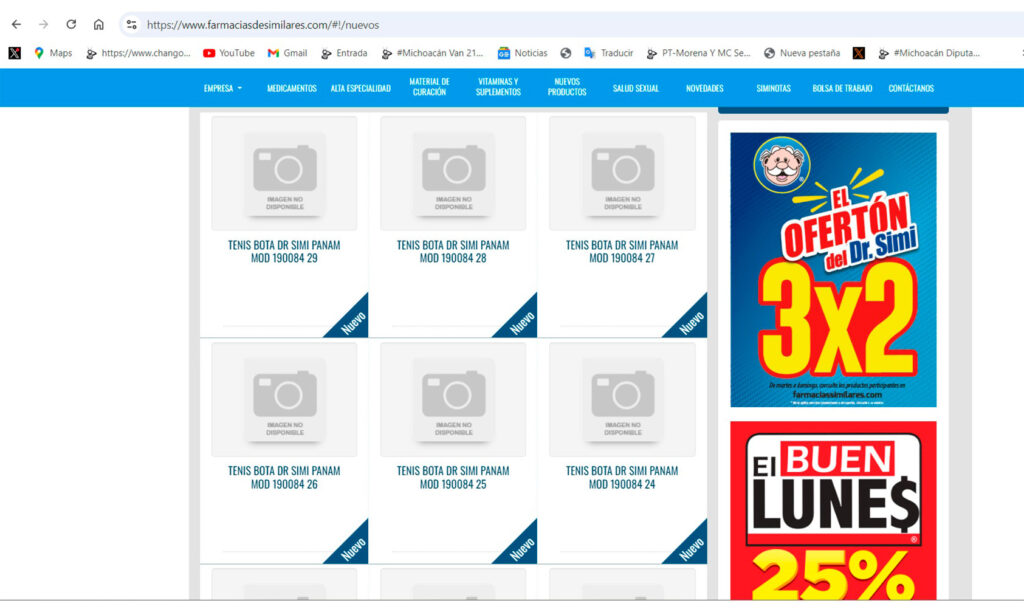Open the chango bookmark link
Screen dimensions: 1024x612
tap(138, 53)
